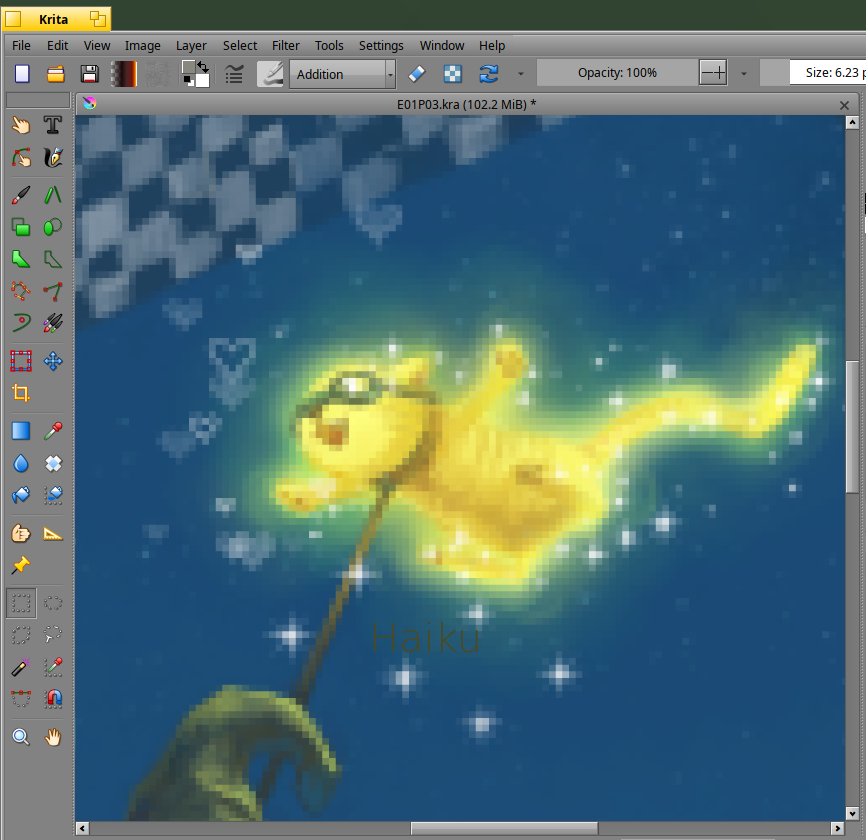Select the Enclose and Fill tool
Viewport: 866px width, 840px height.
click(x=53, y=495)
